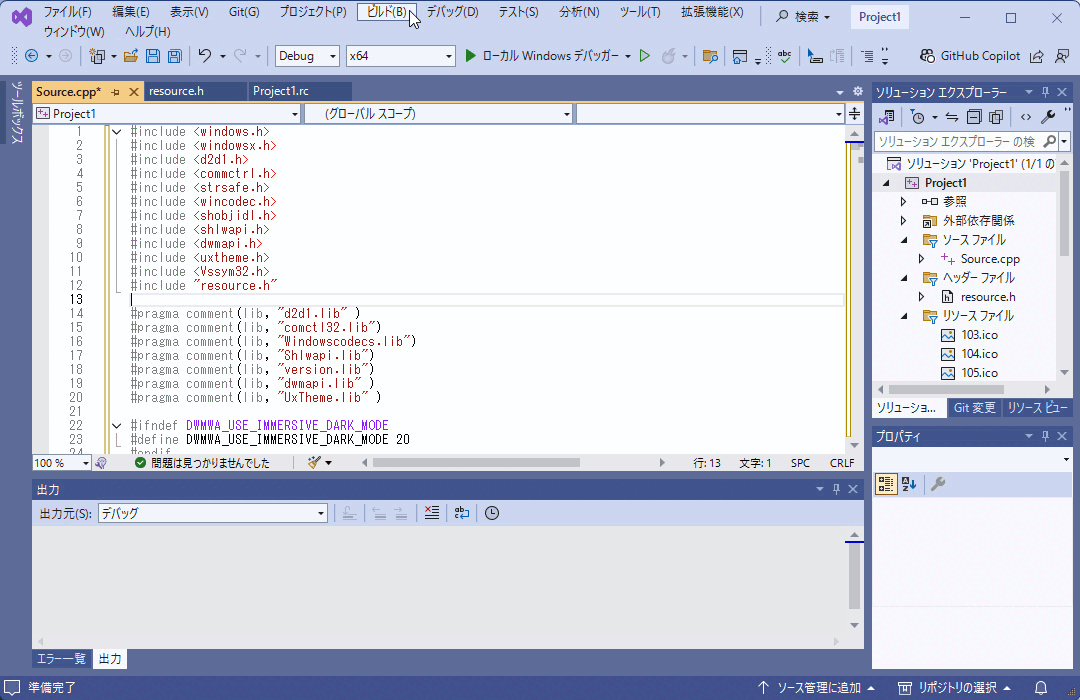The image size is (1080, 700).
Task: Toggle word wrap in the Output panel
Action: coord(461,513)
